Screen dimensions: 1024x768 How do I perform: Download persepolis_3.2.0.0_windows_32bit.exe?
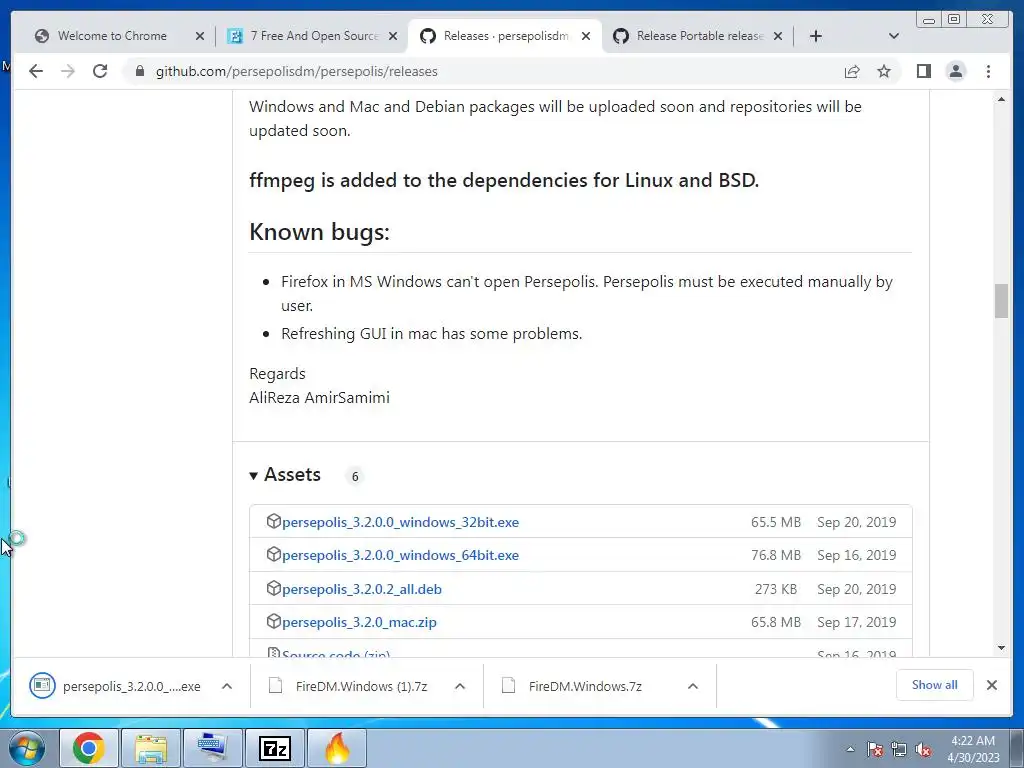pos(400,522)
